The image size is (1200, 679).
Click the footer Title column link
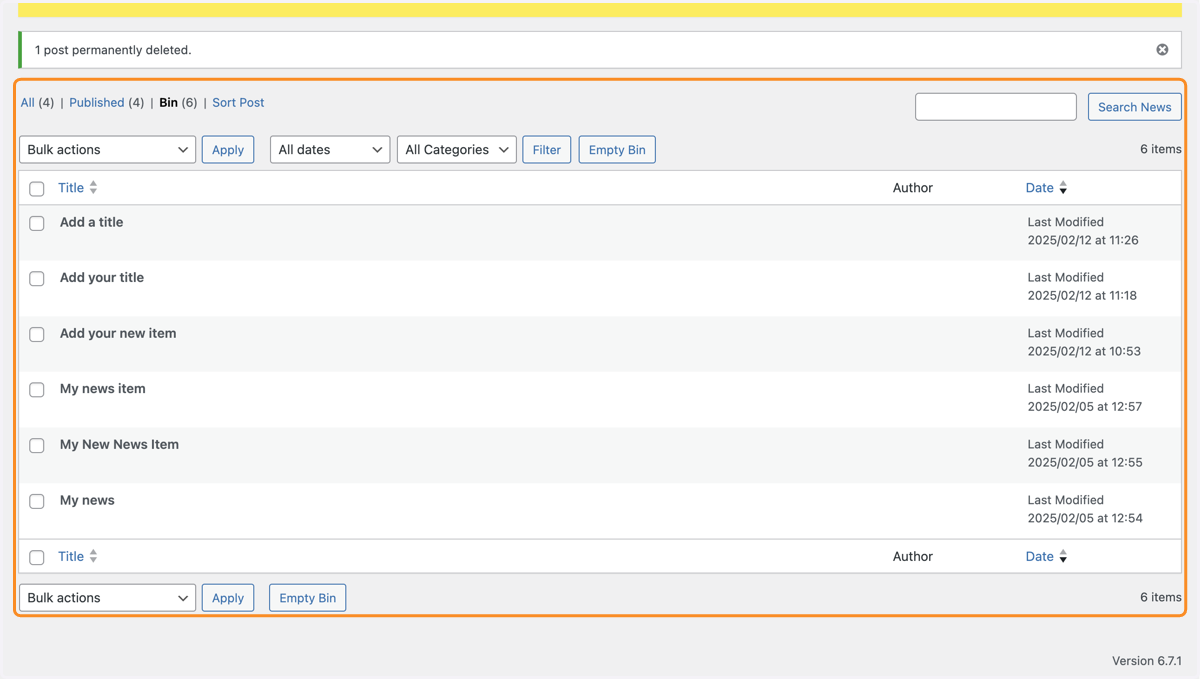pyautogui.click(x=71, y=556)
